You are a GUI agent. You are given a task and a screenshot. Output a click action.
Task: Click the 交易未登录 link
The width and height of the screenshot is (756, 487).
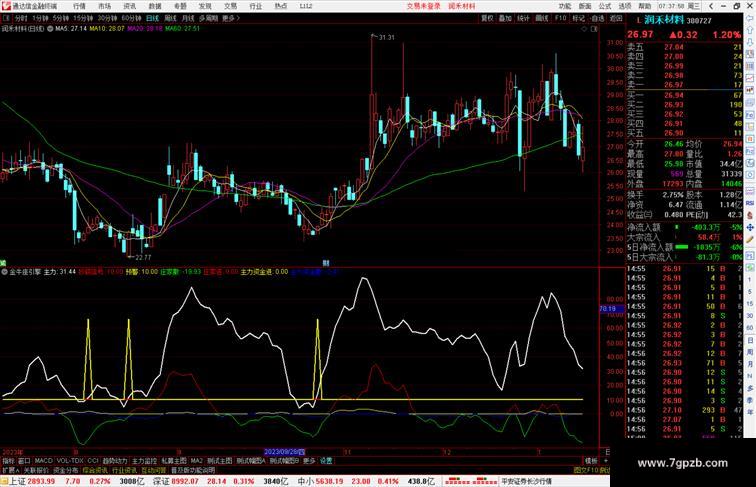[x=423, y=6]
